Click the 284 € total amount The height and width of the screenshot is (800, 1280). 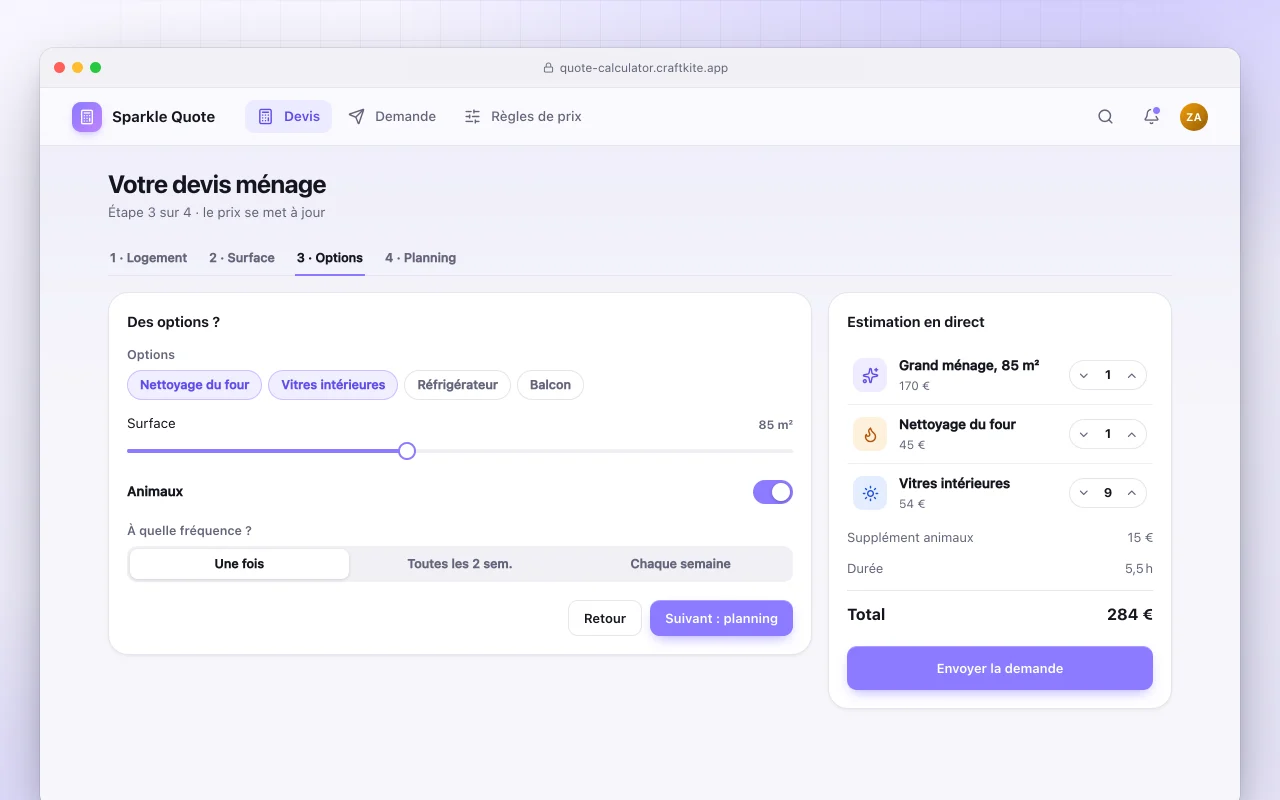pos(1130,614)
